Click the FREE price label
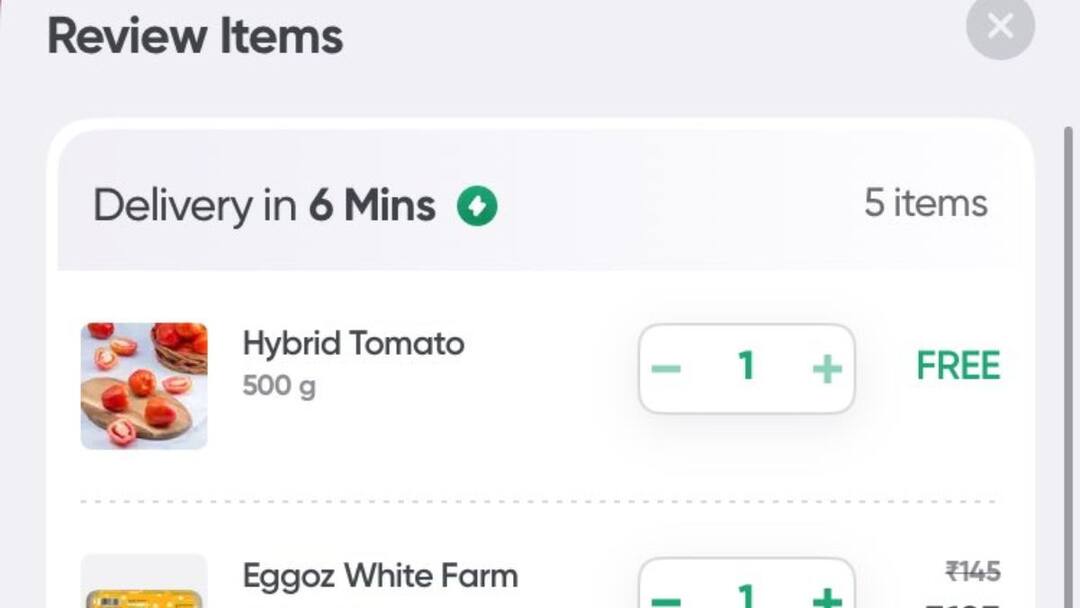1080x608 pixels. pyautogui.click(x=958, y=367)
